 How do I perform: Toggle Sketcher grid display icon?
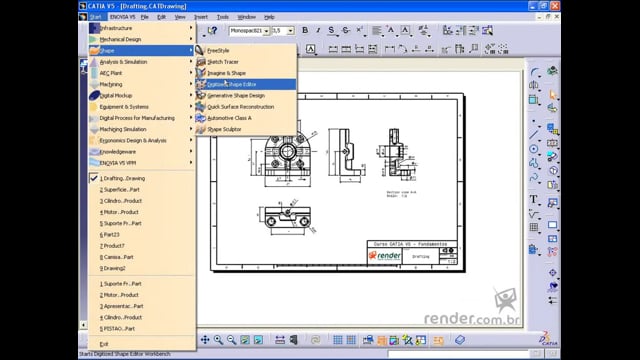point(338,340)
